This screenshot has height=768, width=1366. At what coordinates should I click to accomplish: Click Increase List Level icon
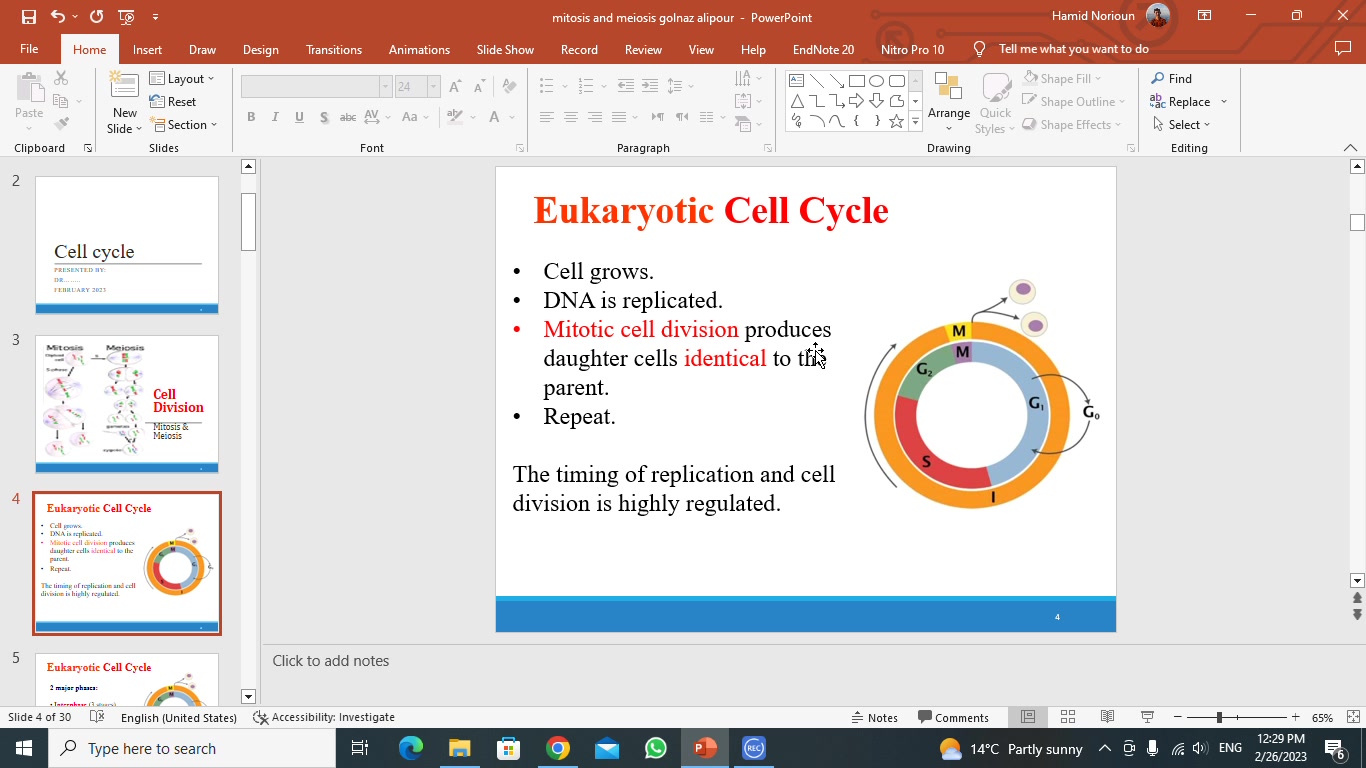[x=650, y=87]
